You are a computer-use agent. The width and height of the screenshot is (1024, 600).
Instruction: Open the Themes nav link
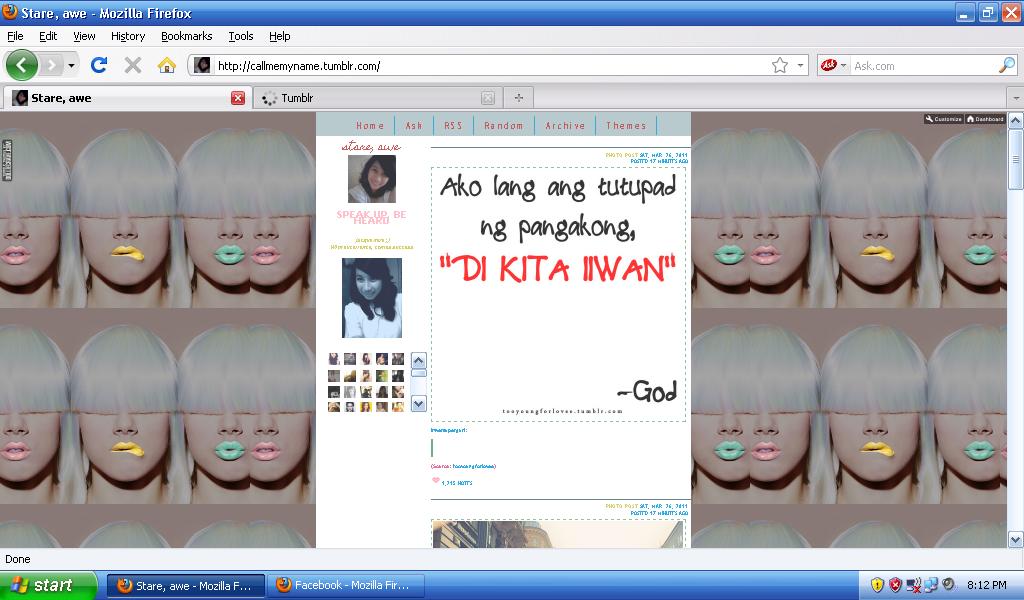pyautogui.click(x=626, y=125)
